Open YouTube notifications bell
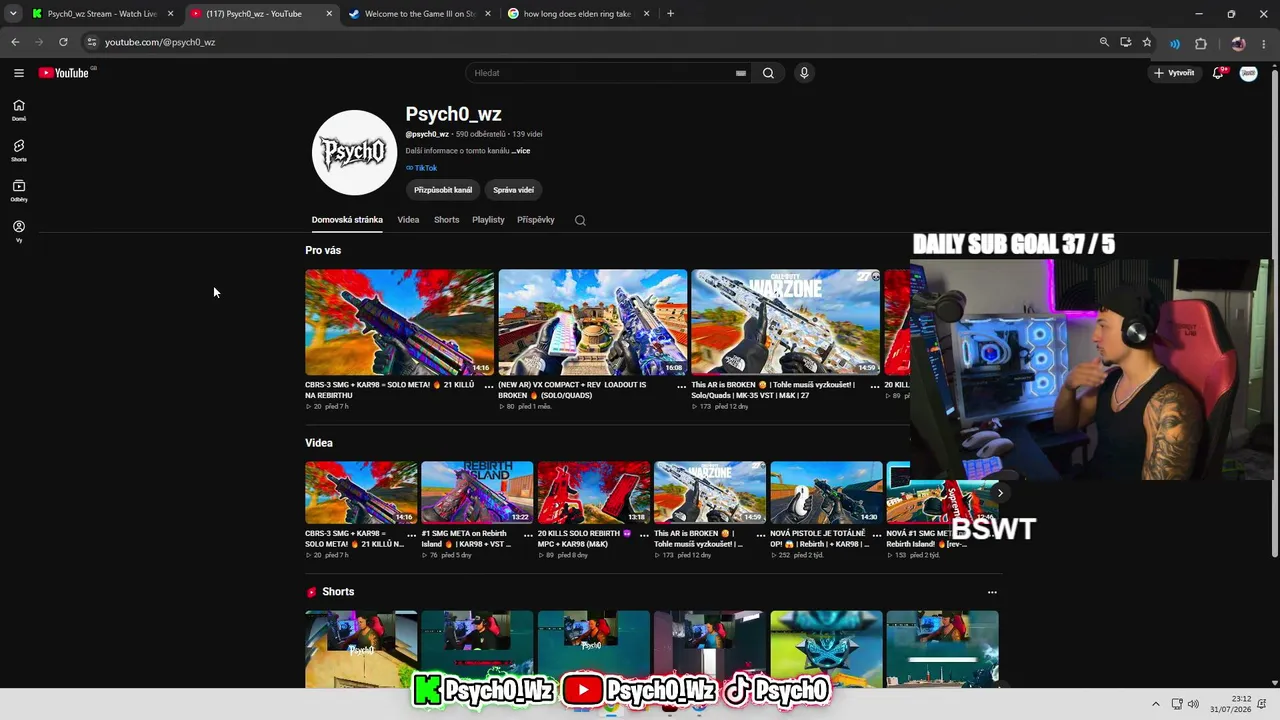Screen dimensions: 1280x720 (x=1218, y=73)
